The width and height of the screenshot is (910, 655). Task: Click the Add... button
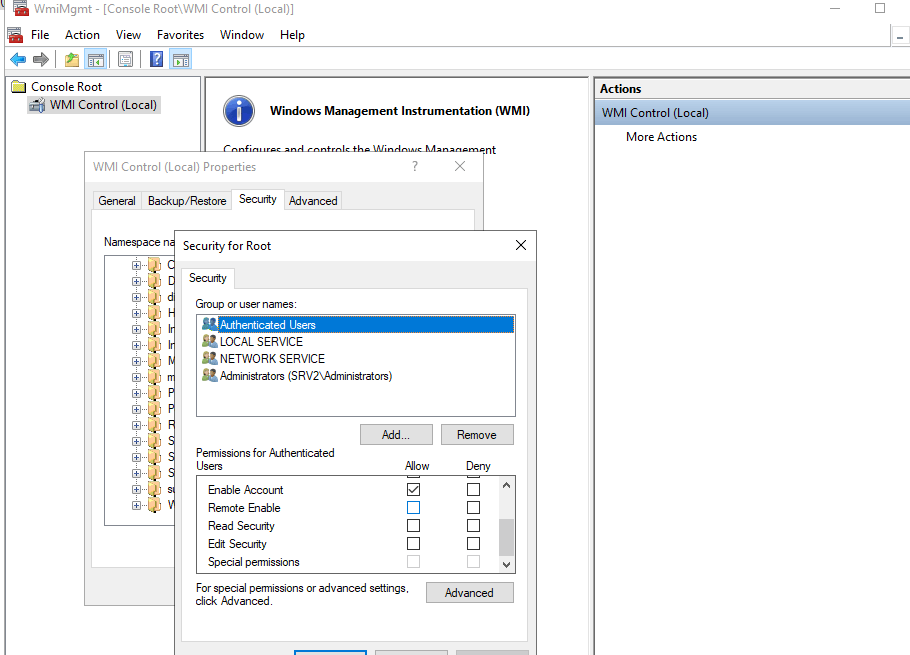pos(396,435)
